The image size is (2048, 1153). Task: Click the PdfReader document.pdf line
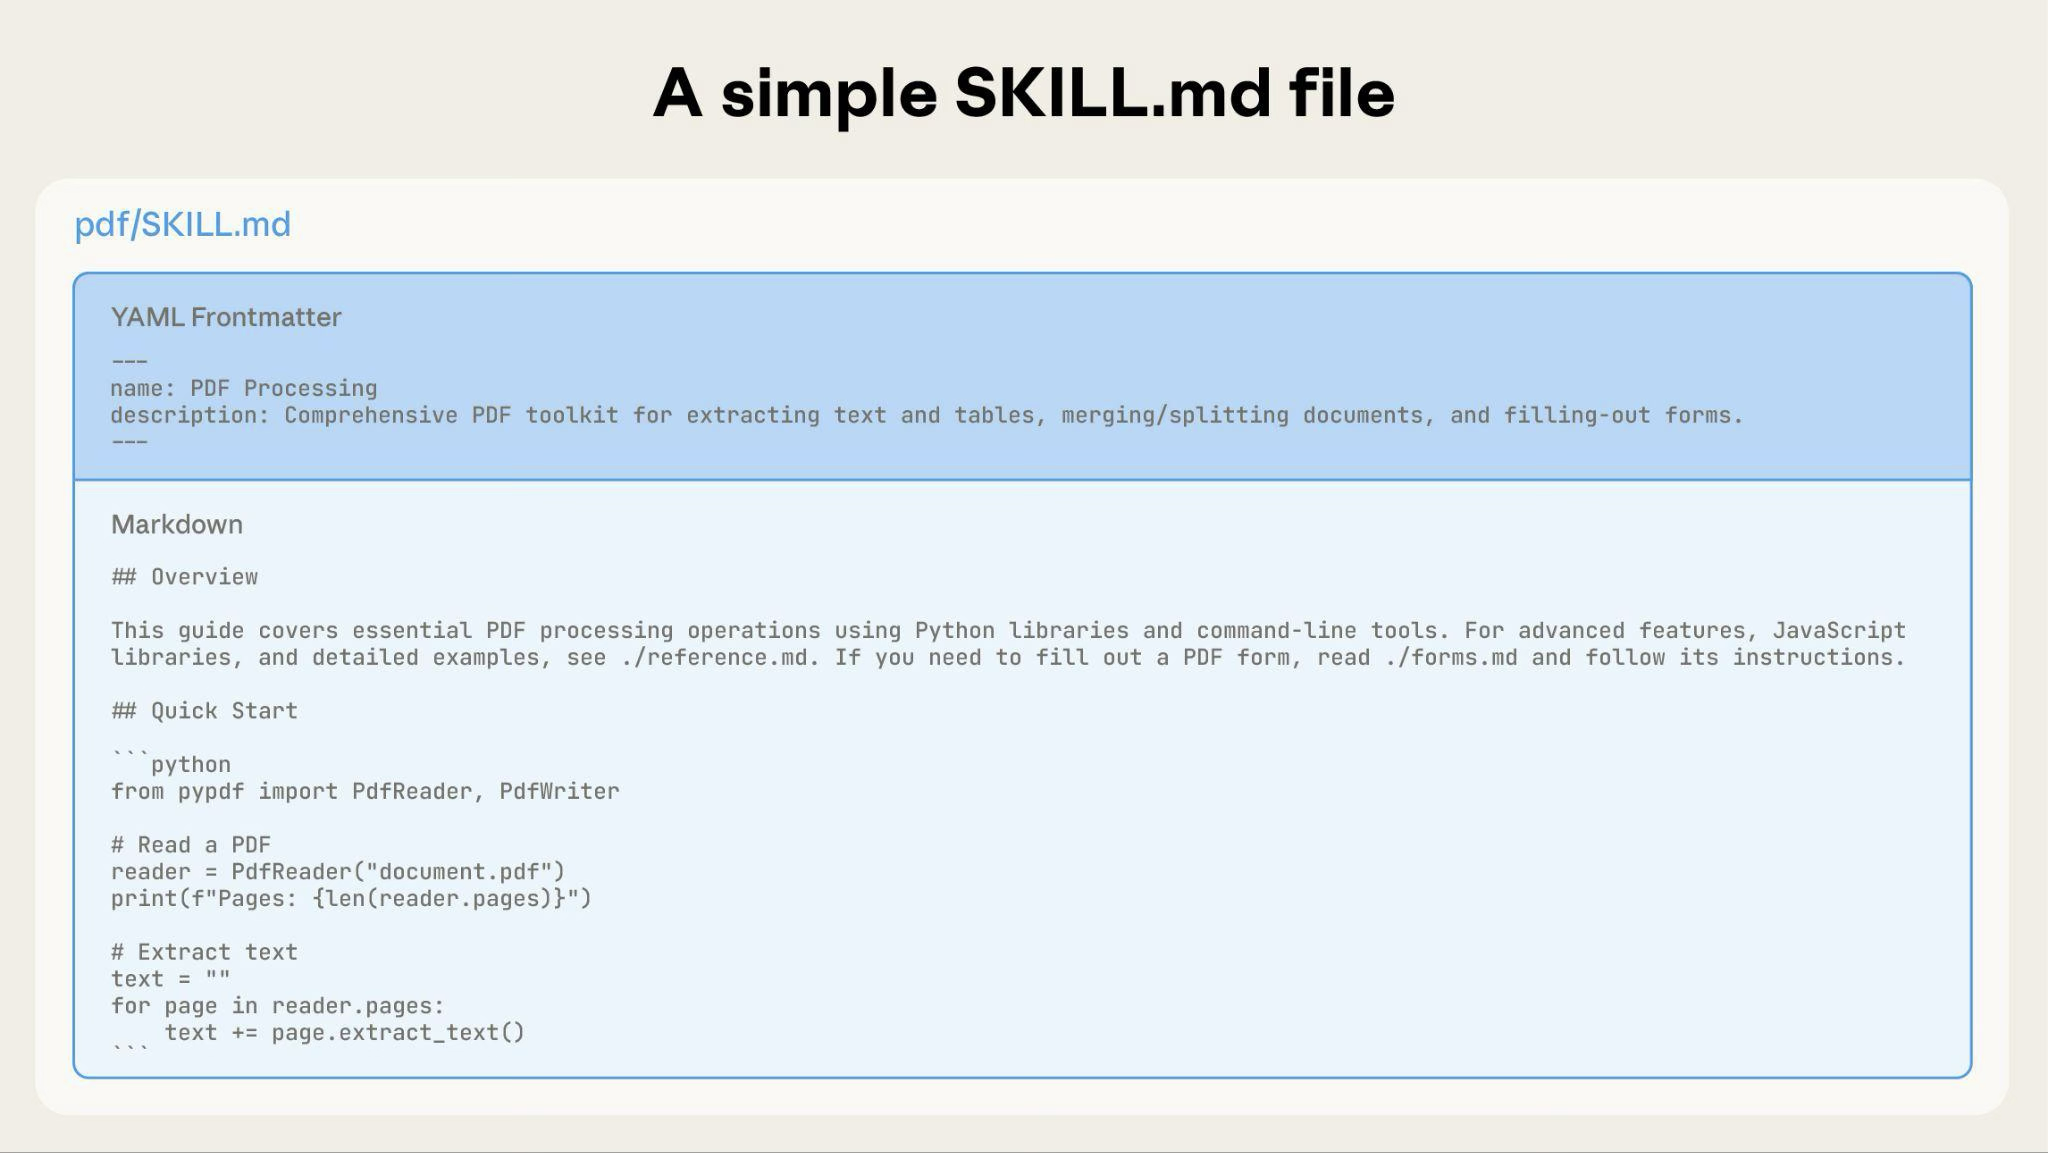(x=338, y=871)
